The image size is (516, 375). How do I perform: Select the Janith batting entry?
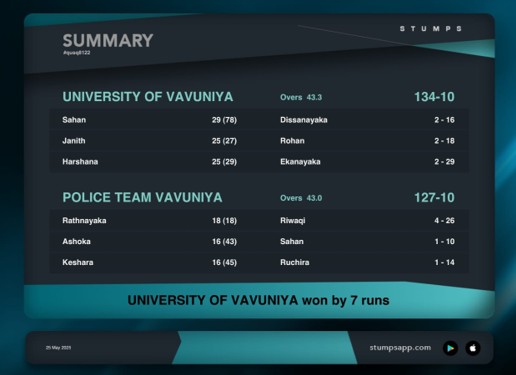click(x=150, y=141)
